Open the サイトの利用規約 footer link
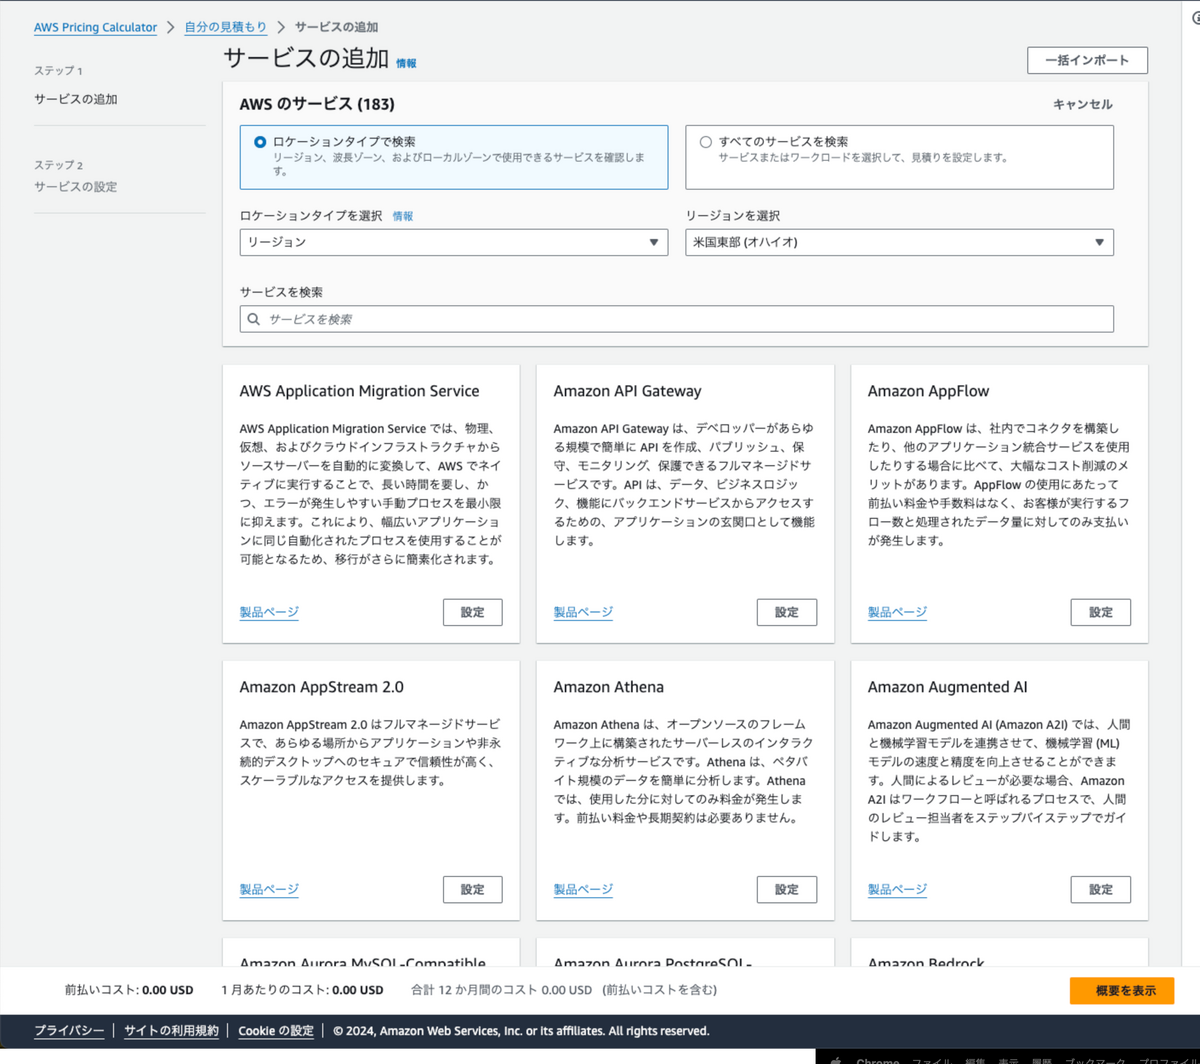This screenshot has width=1200, height=1064. (x=171, y=1031)
